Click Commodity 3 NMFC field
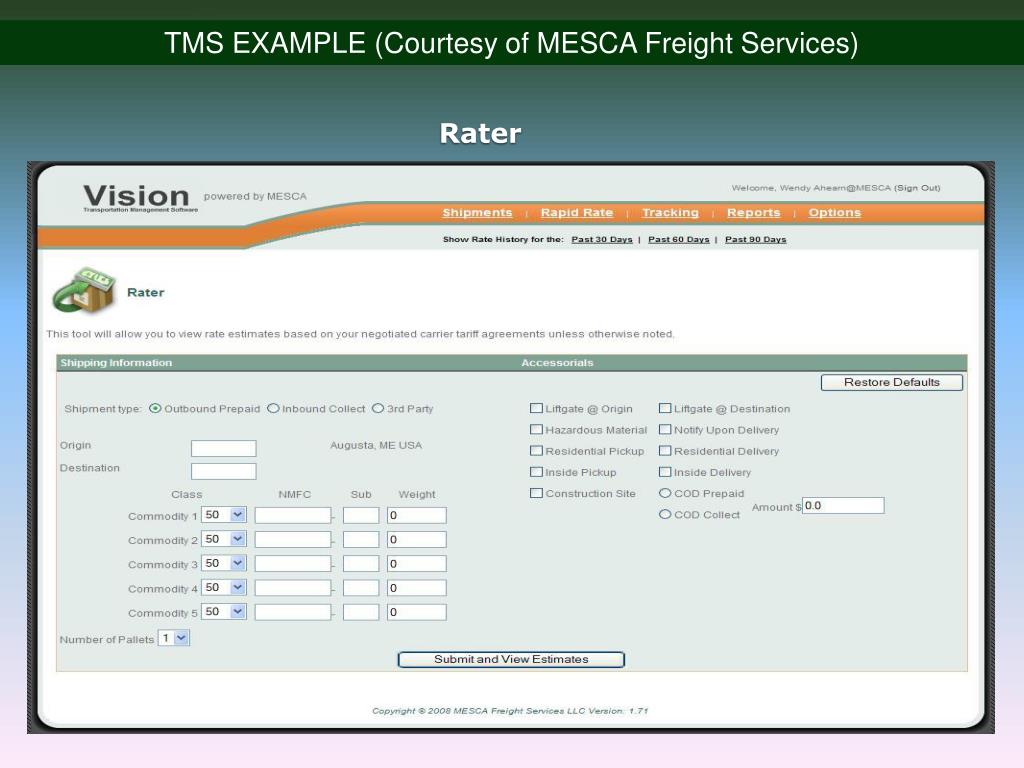 click(x=293, y=564)
